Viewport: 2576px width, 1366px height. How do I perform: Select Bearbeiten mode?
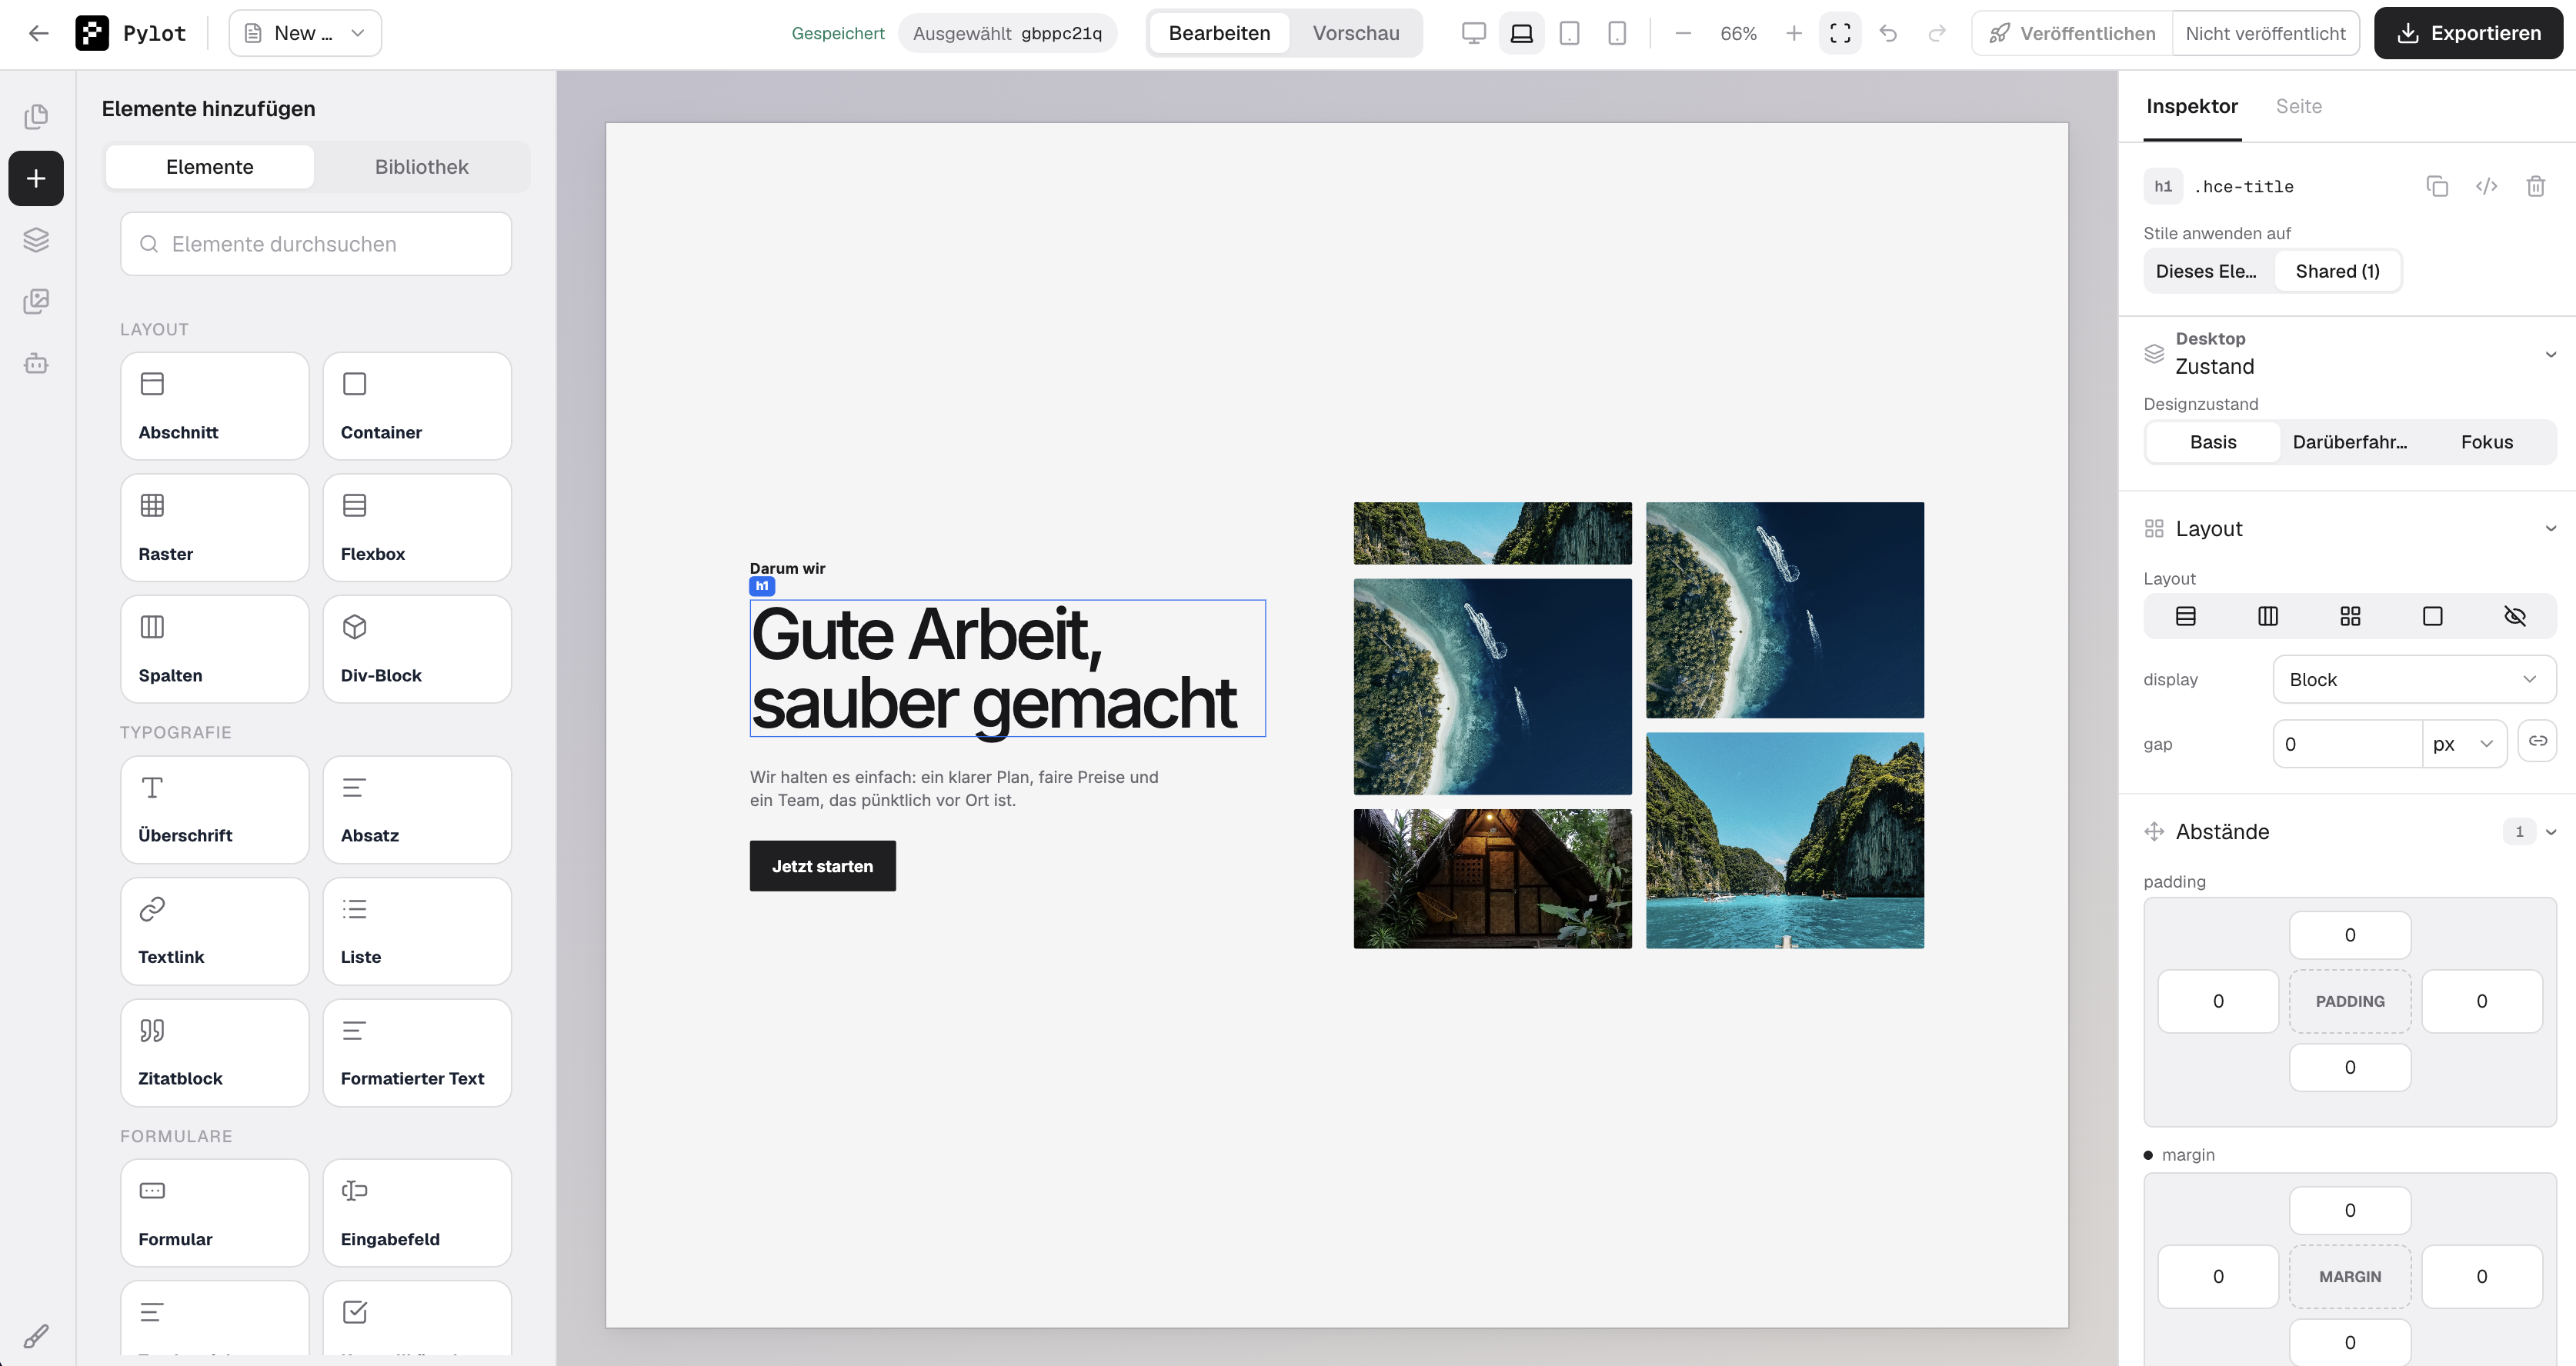tap(1219, 33)
